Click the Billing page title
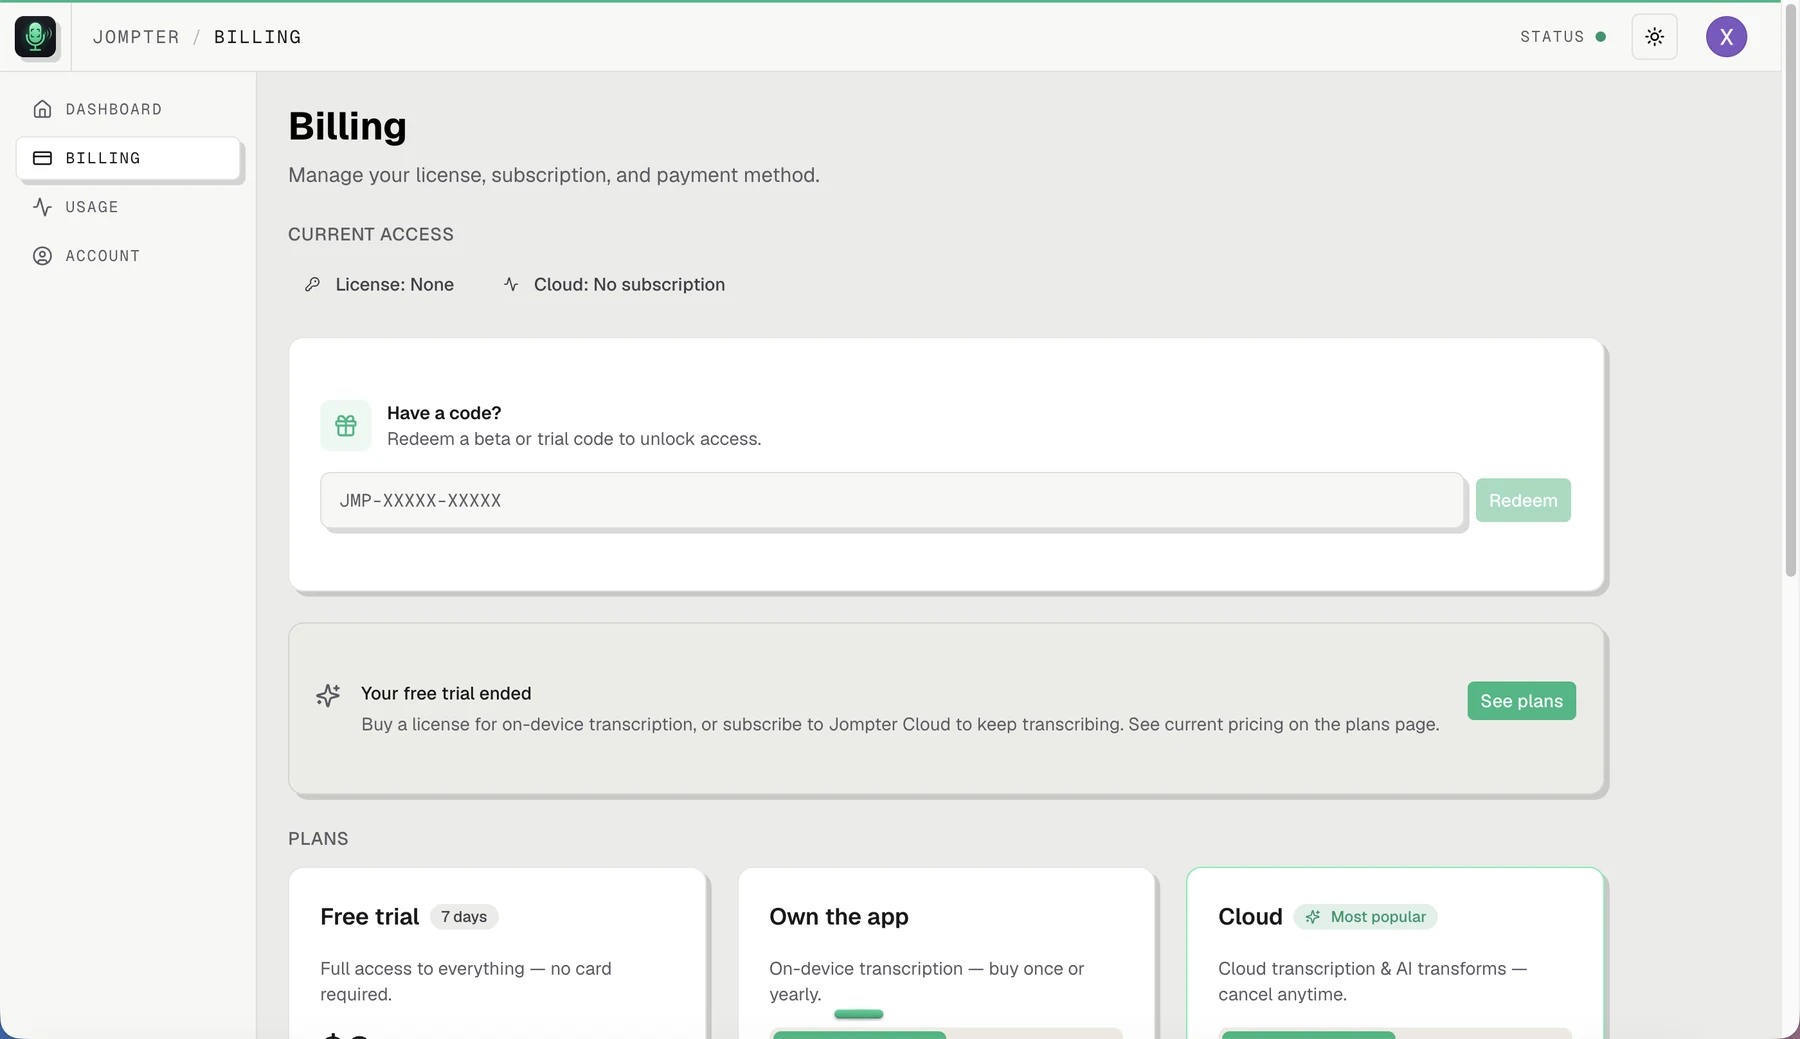This screenshot has height=1039, width=1800. (347, 126)
